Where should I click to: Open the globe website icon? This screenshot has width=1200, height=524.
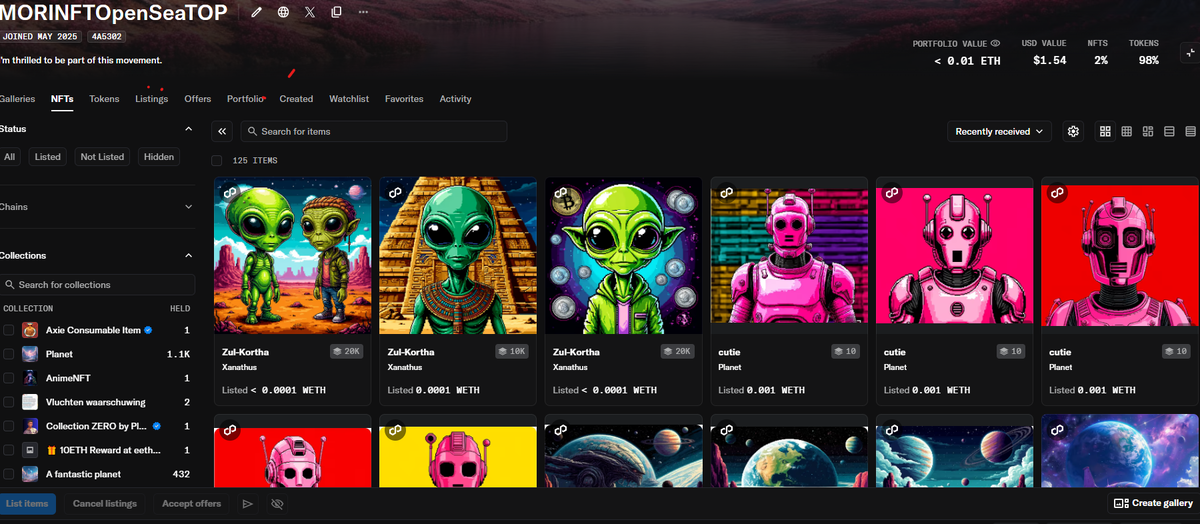tap(283, 12)
